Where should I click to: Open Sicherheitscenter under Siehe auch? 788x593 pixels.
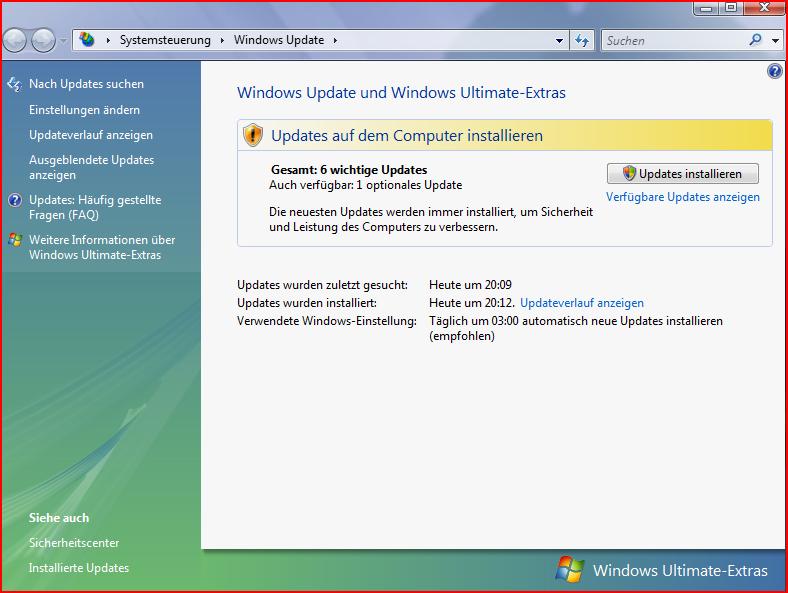pyautogui.click(x=74, y=543)
